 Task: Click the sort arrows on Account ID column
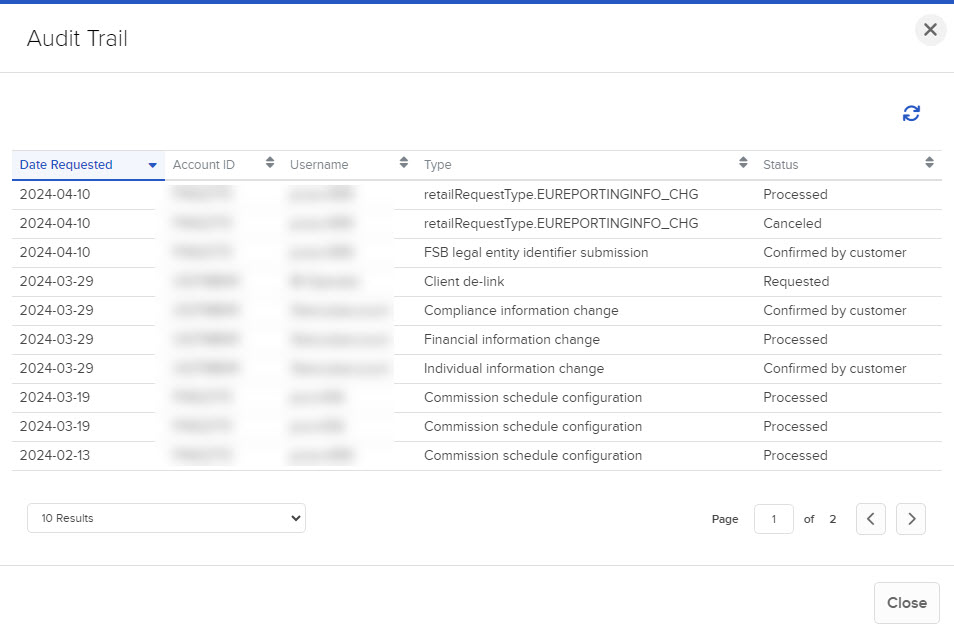(x=268, y=163)
